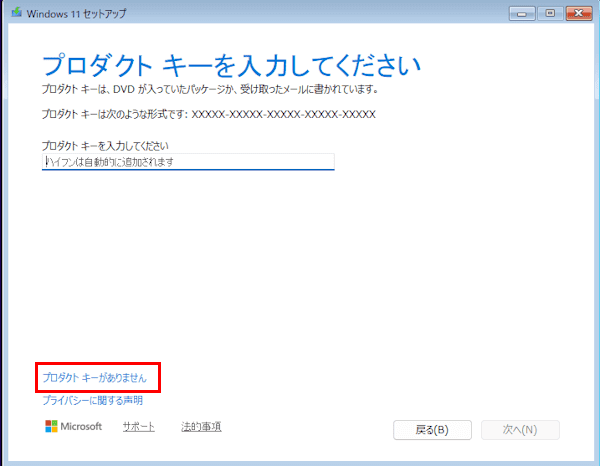The width and height of the screenshot is (600, 466).
Task: Maximize the setup window
Action: pos(550,14)
